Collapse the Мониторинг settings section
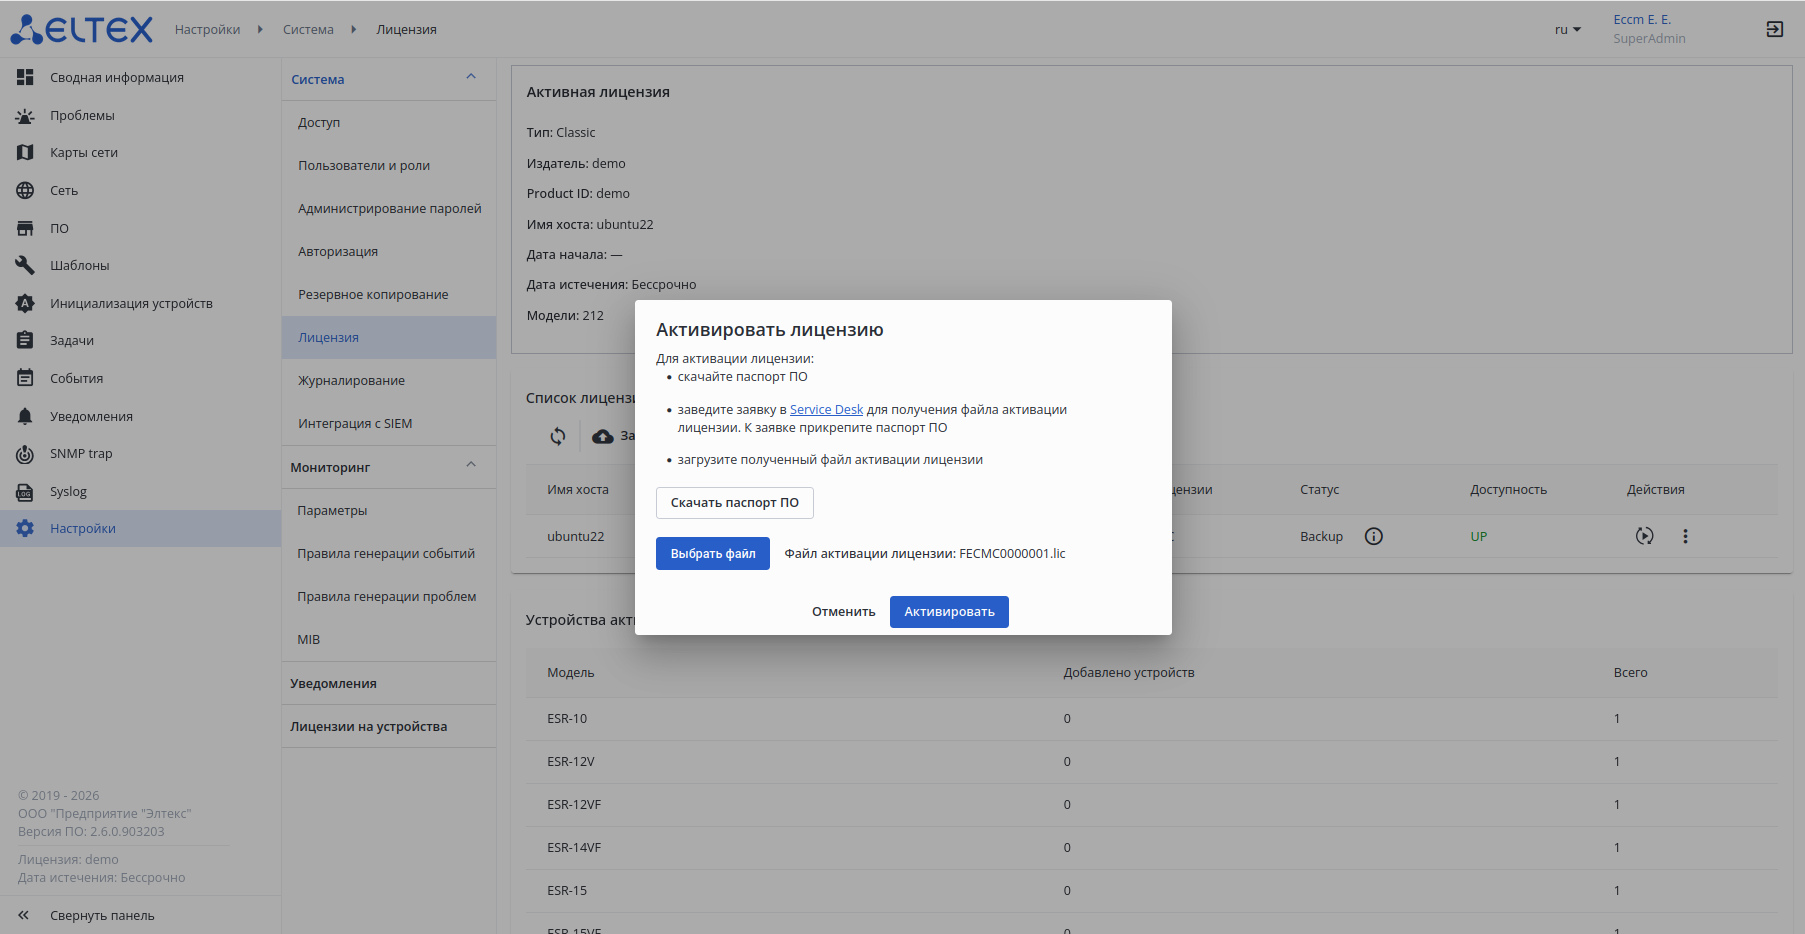 click(471, 466)
